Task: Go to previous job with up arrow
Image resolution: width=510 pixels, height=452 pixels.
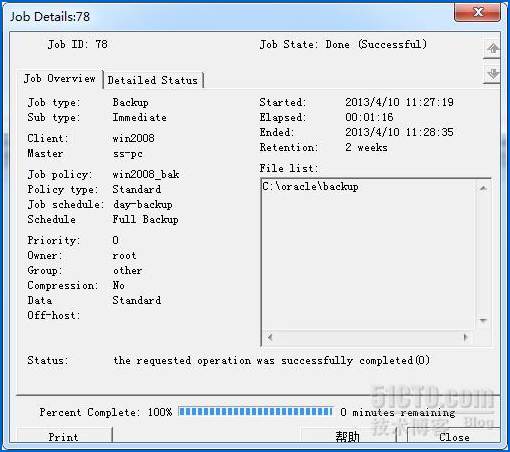Action: (x=492, y=49)
